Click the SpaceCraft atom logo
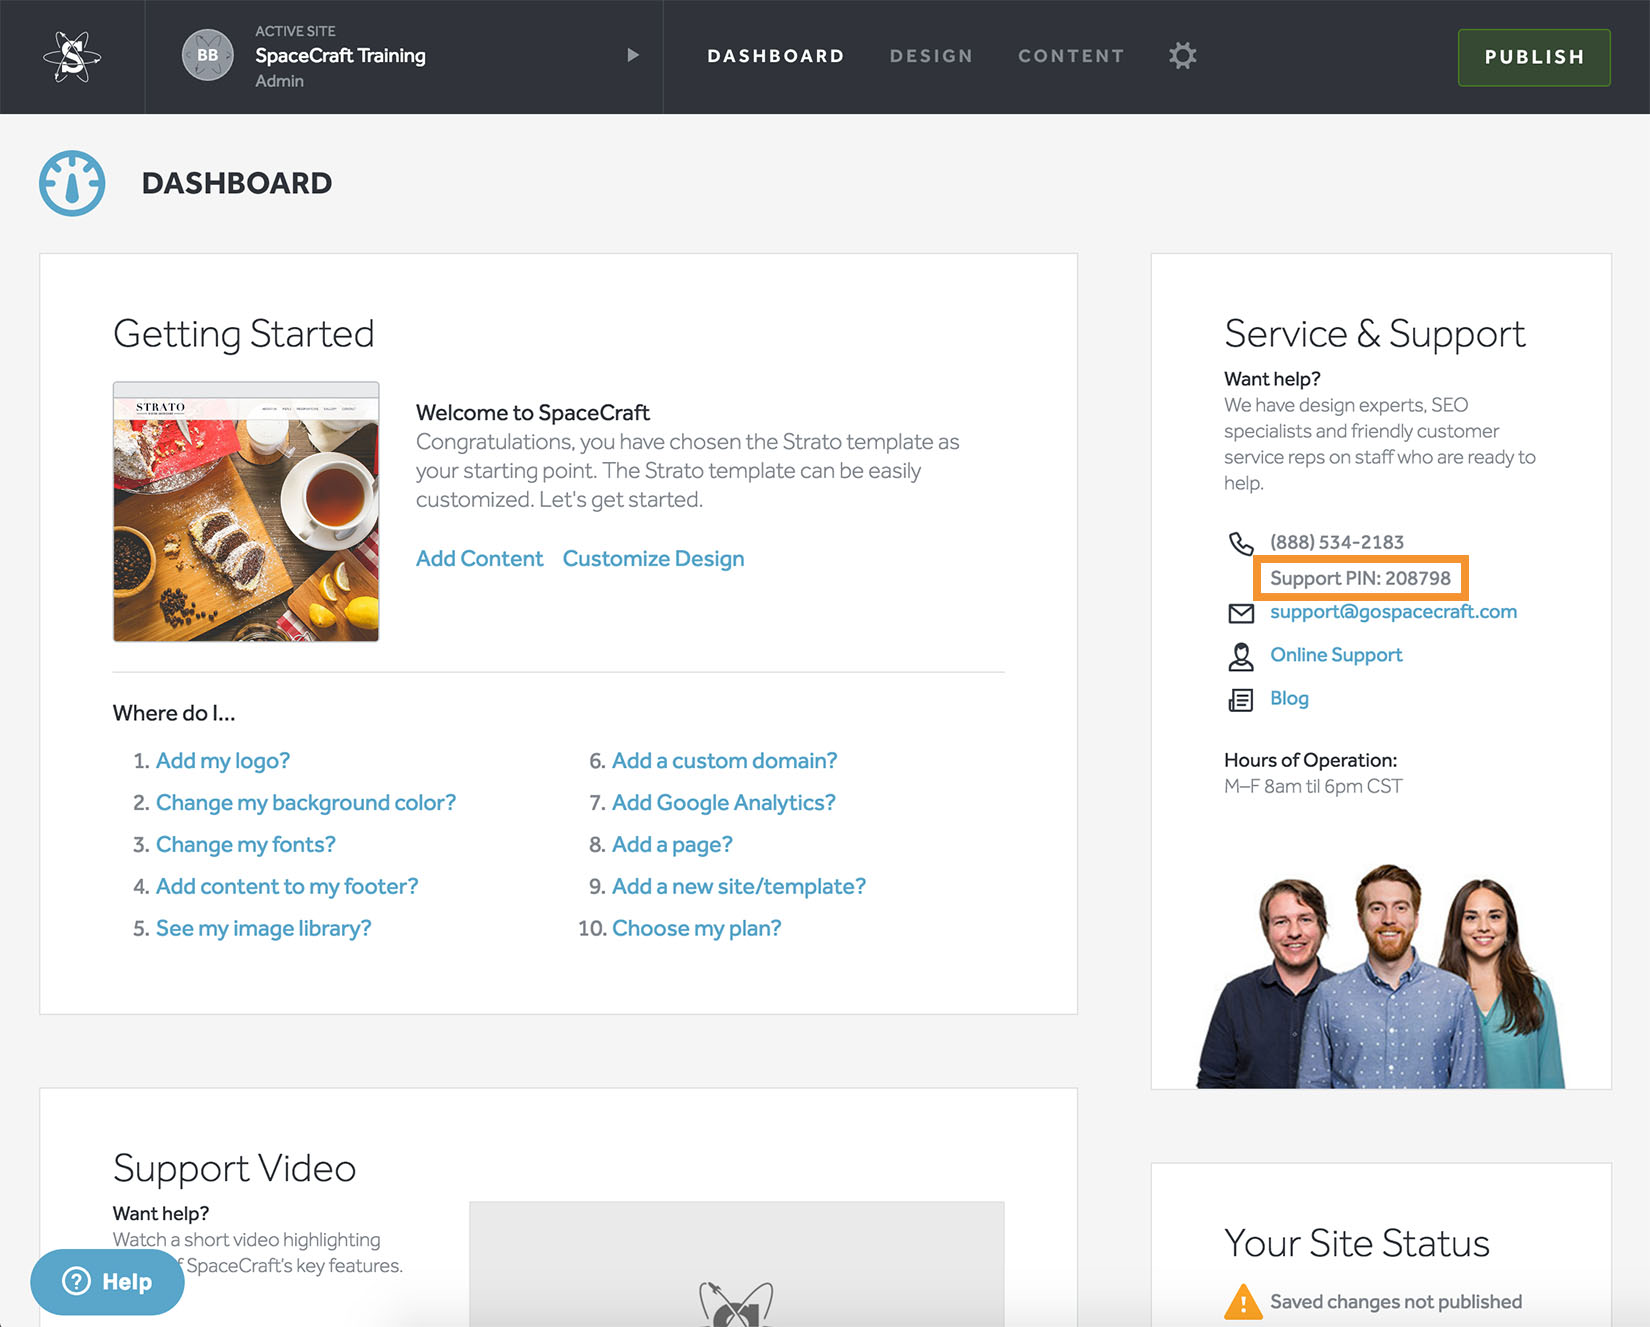Image resolution: width=1650 pixels, height=1327 pixels. click(72, 56)
